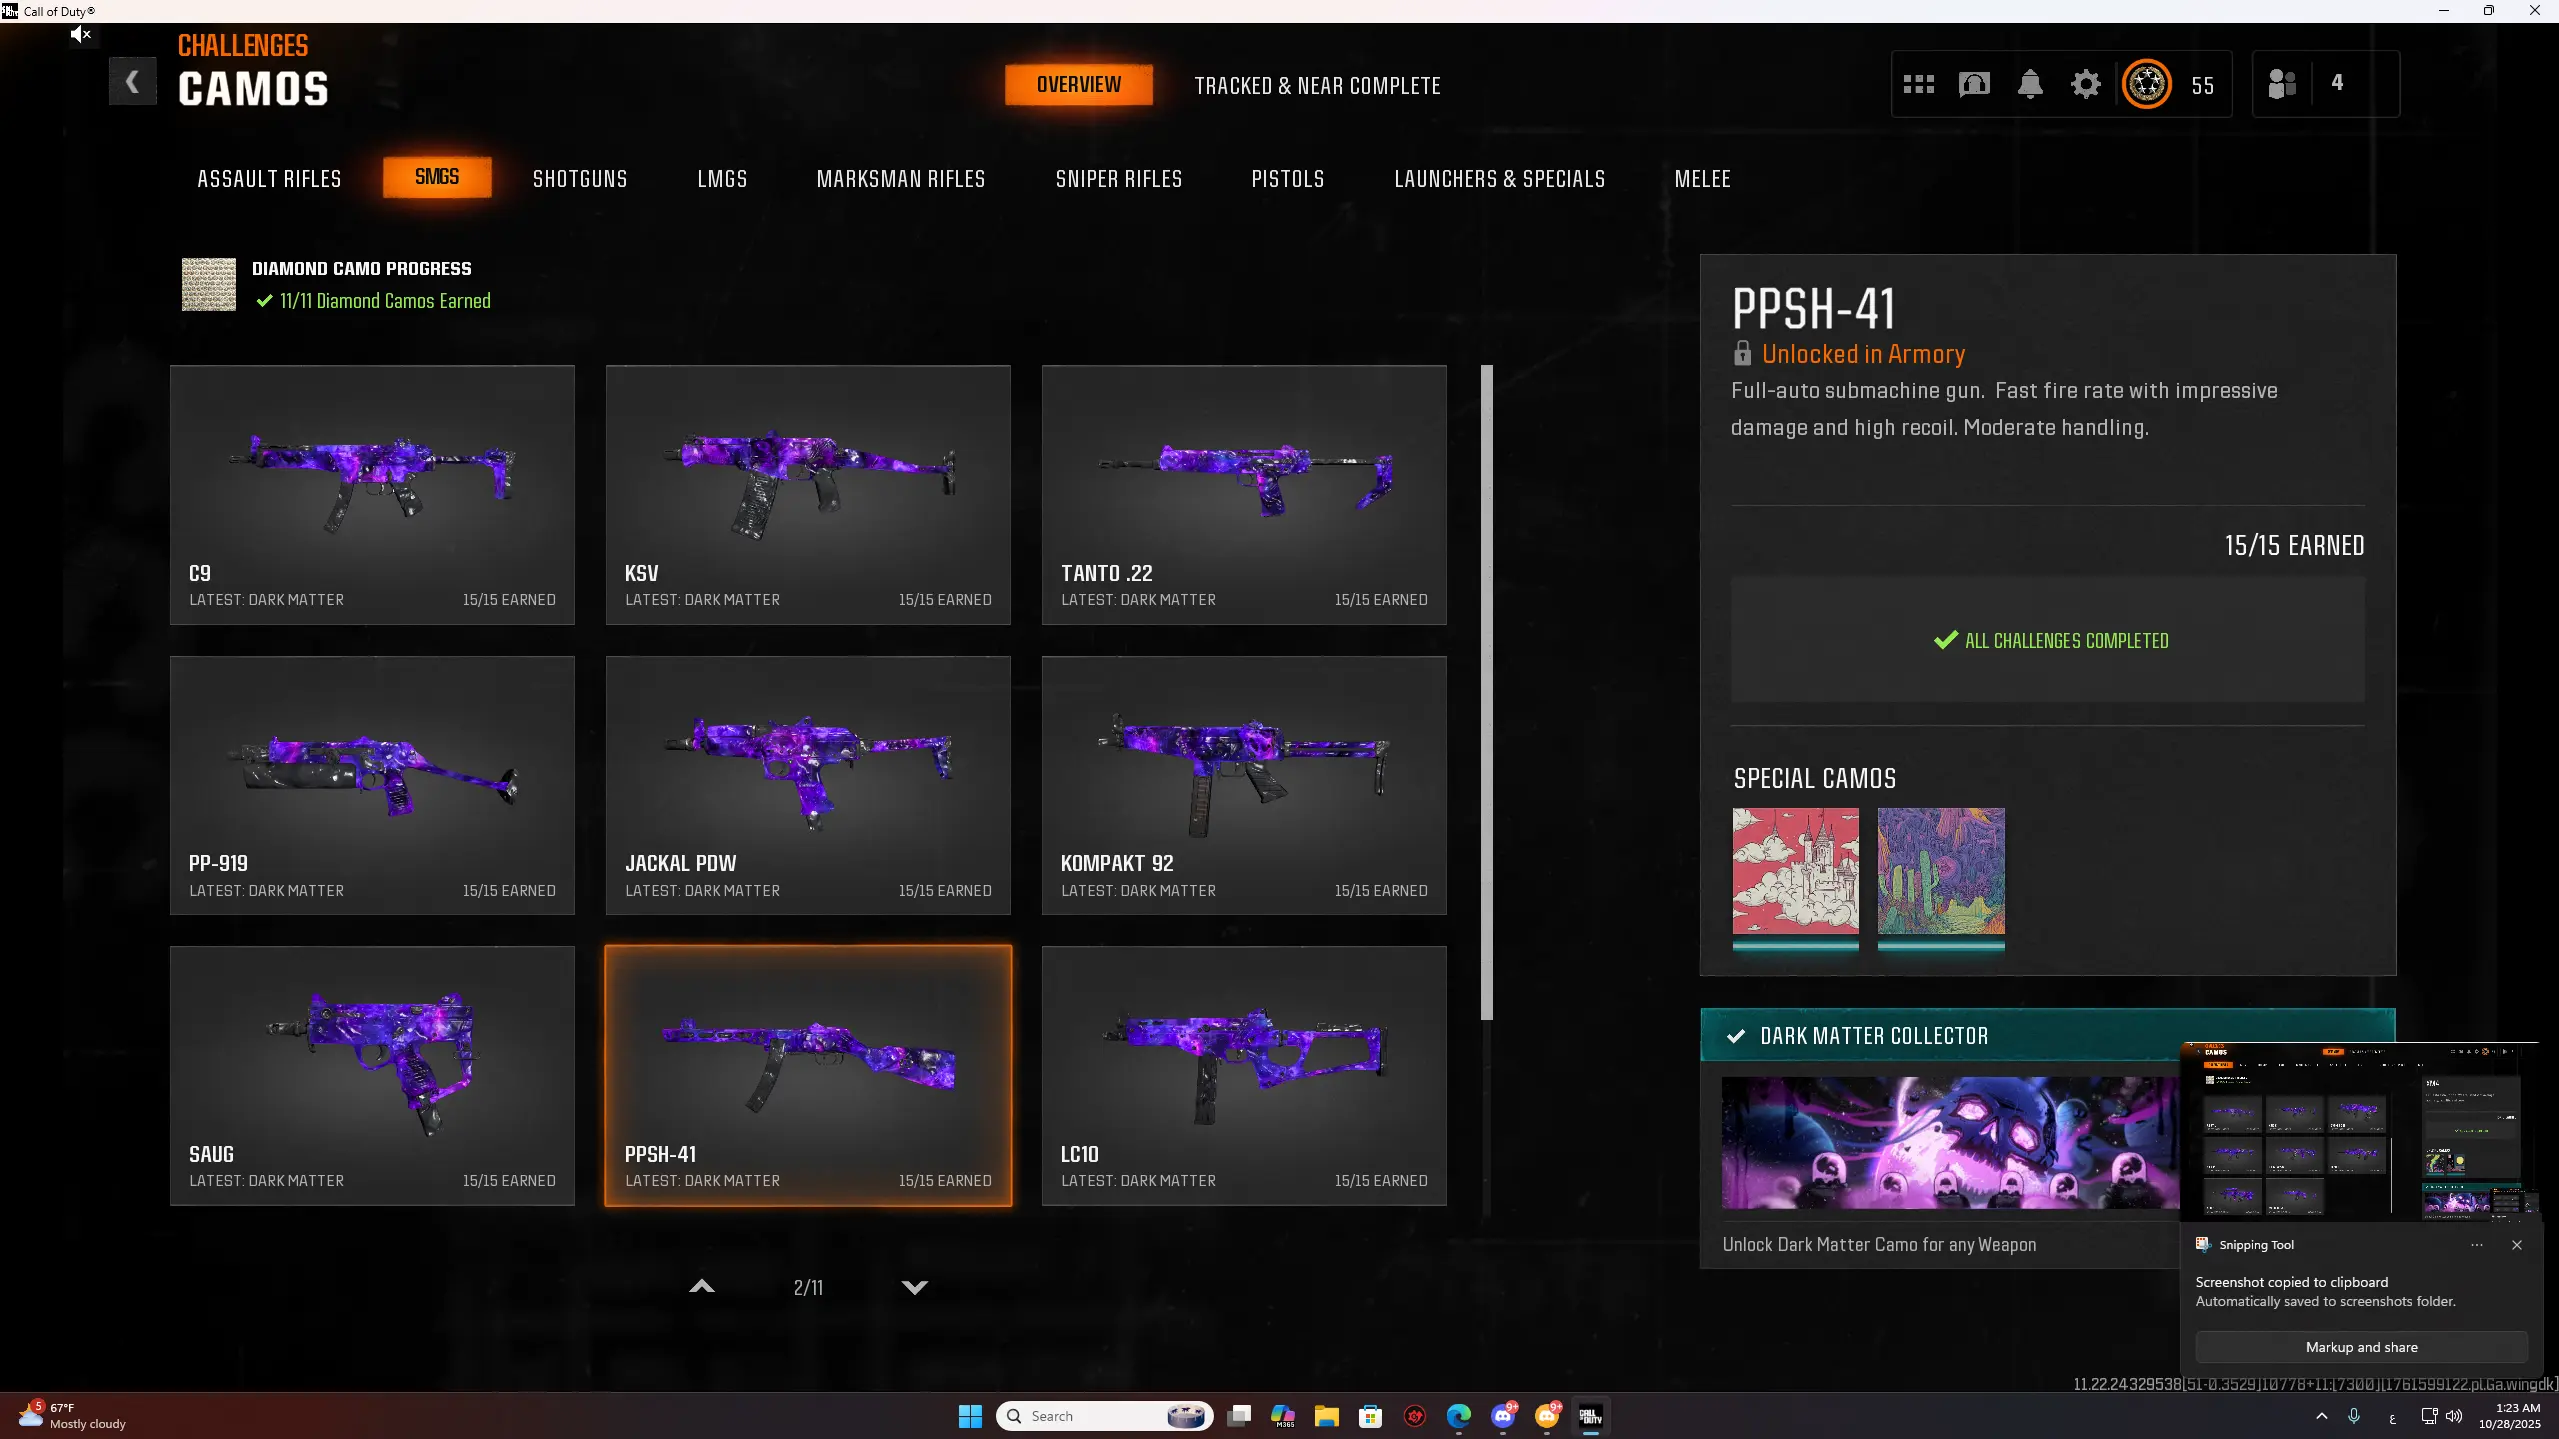Click the muted speaker icon top left

(81, 35)
